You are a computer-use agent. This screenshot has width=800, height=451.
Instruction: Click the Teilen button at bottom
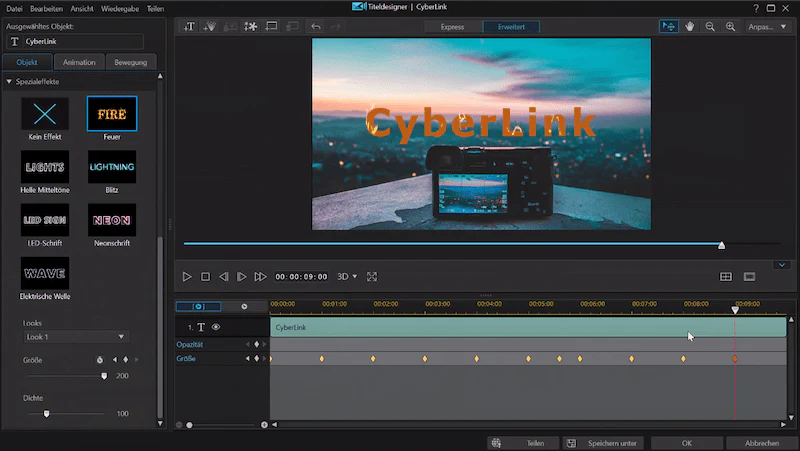pyautogui.click(x=523, y=443)
